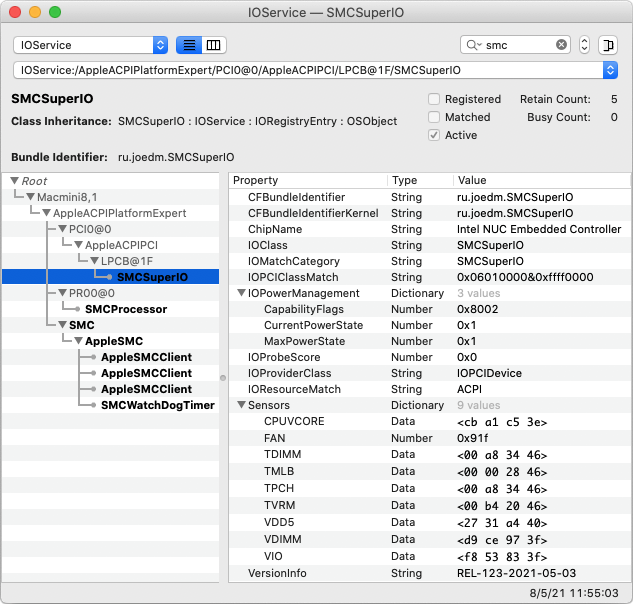Step to next or previous search result
This screenshot has width=633, height=604.
click(584, 45)
